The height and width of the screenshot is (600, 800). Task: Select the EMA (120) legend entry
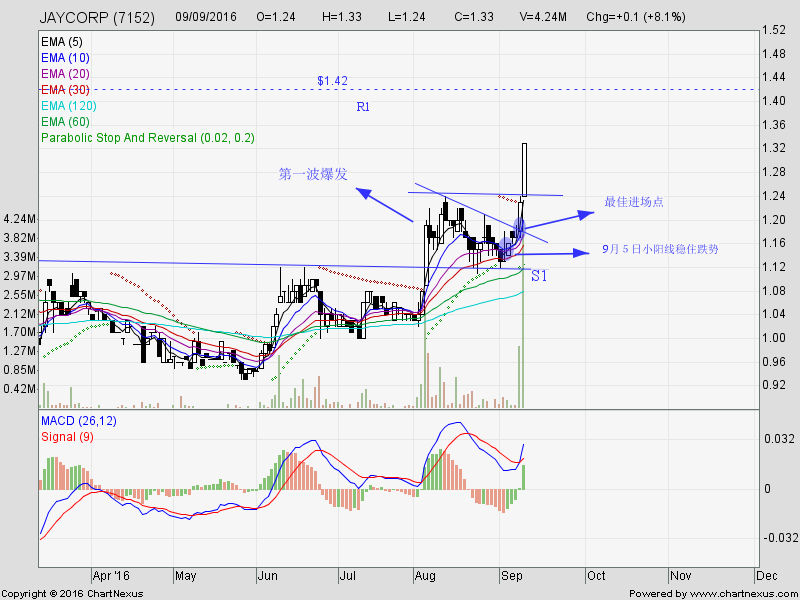[x=68, y=106]
